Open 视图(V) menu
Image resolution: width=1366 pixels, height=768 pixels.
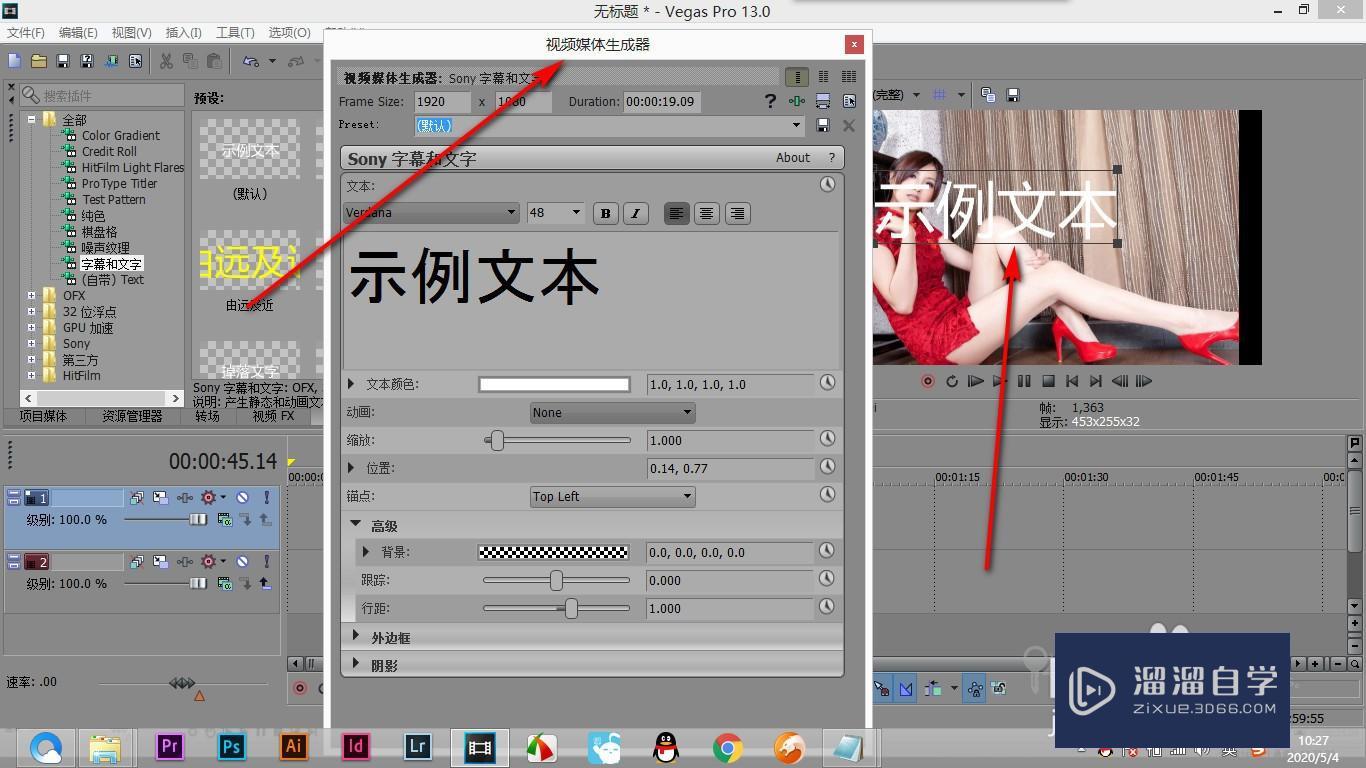tap(131, 33)
